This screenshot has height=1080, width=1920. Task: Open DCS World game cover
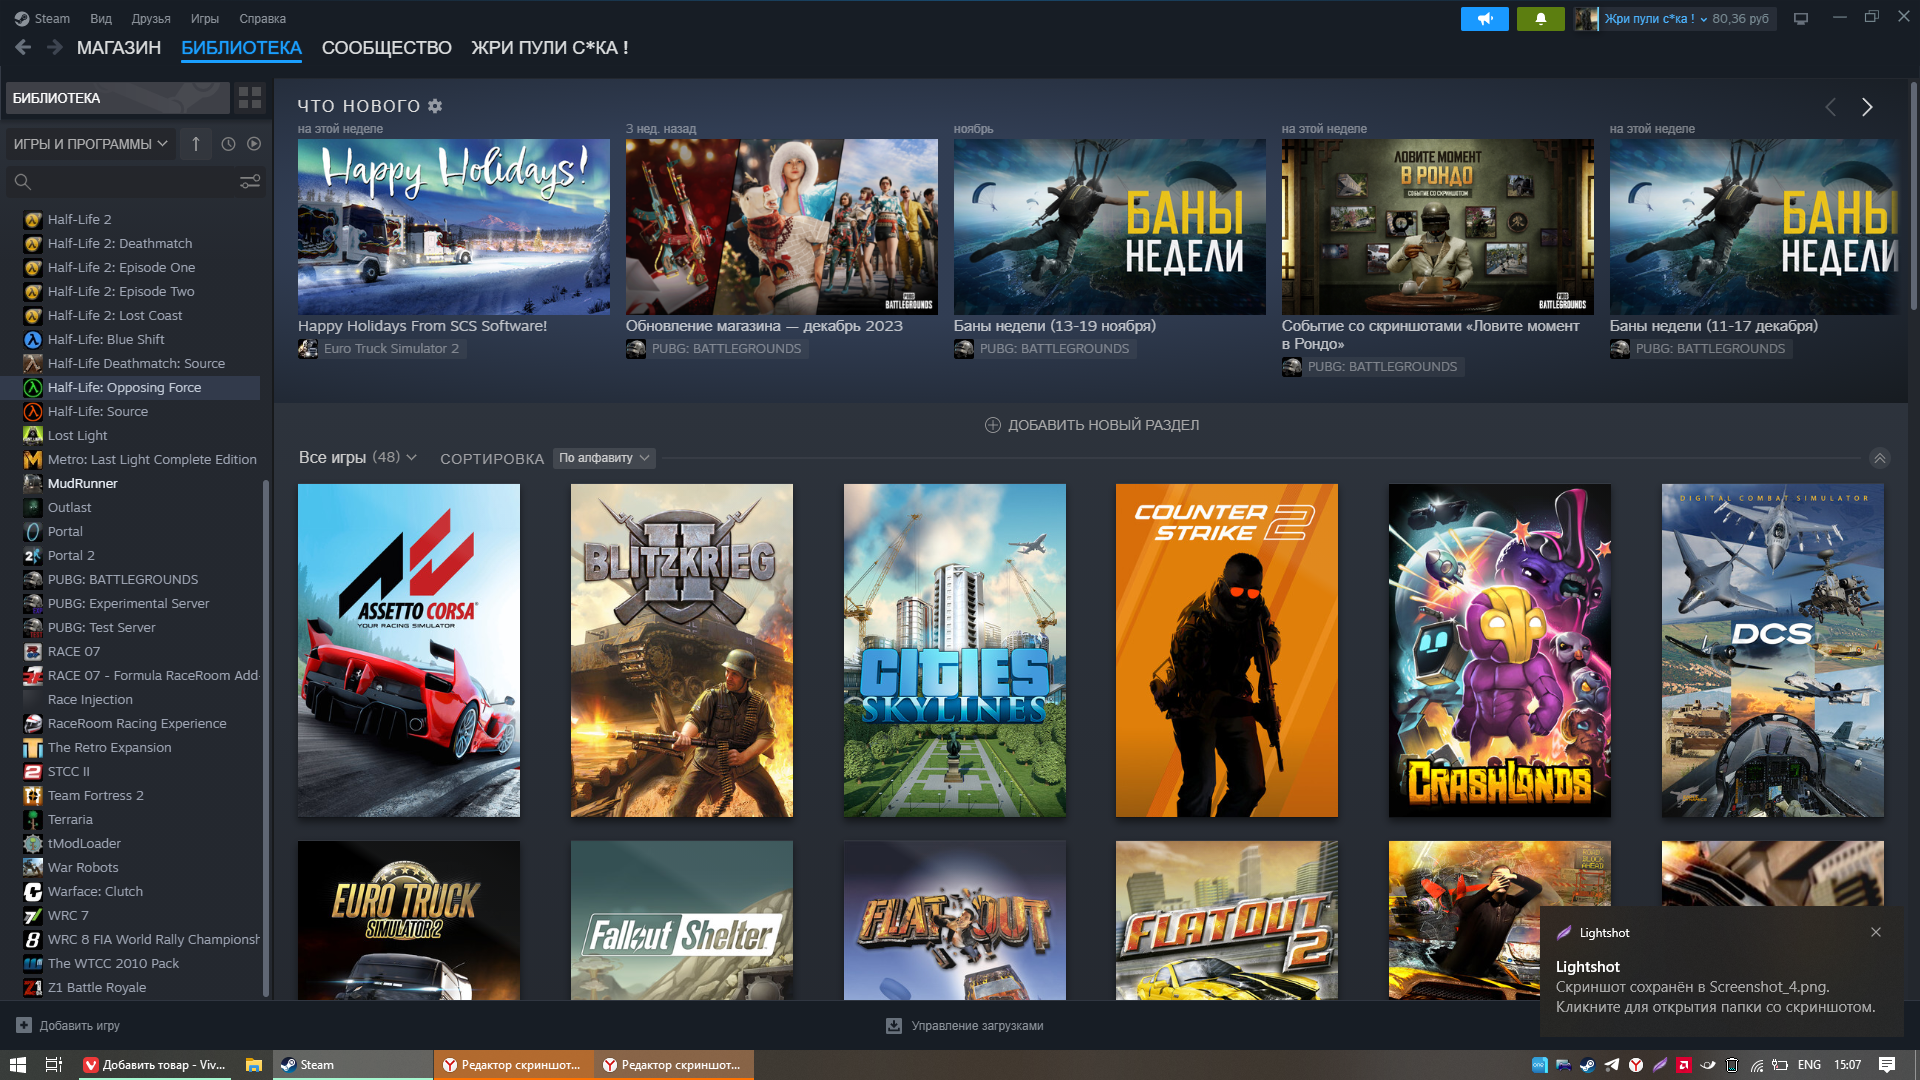pyautogui.click(x=1773, y=650)
